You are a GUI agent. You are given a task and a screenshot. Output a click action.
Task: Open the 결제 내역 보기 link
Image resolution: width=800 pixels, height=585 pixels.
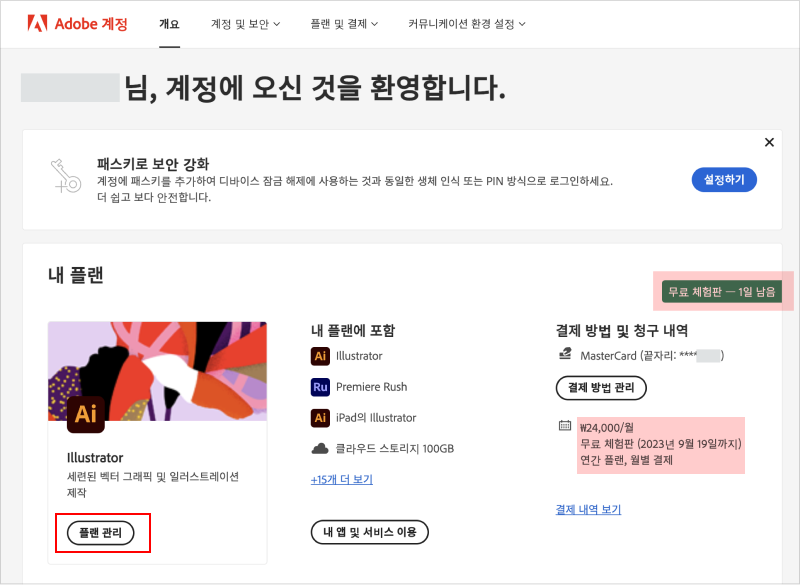pos(588,510)
